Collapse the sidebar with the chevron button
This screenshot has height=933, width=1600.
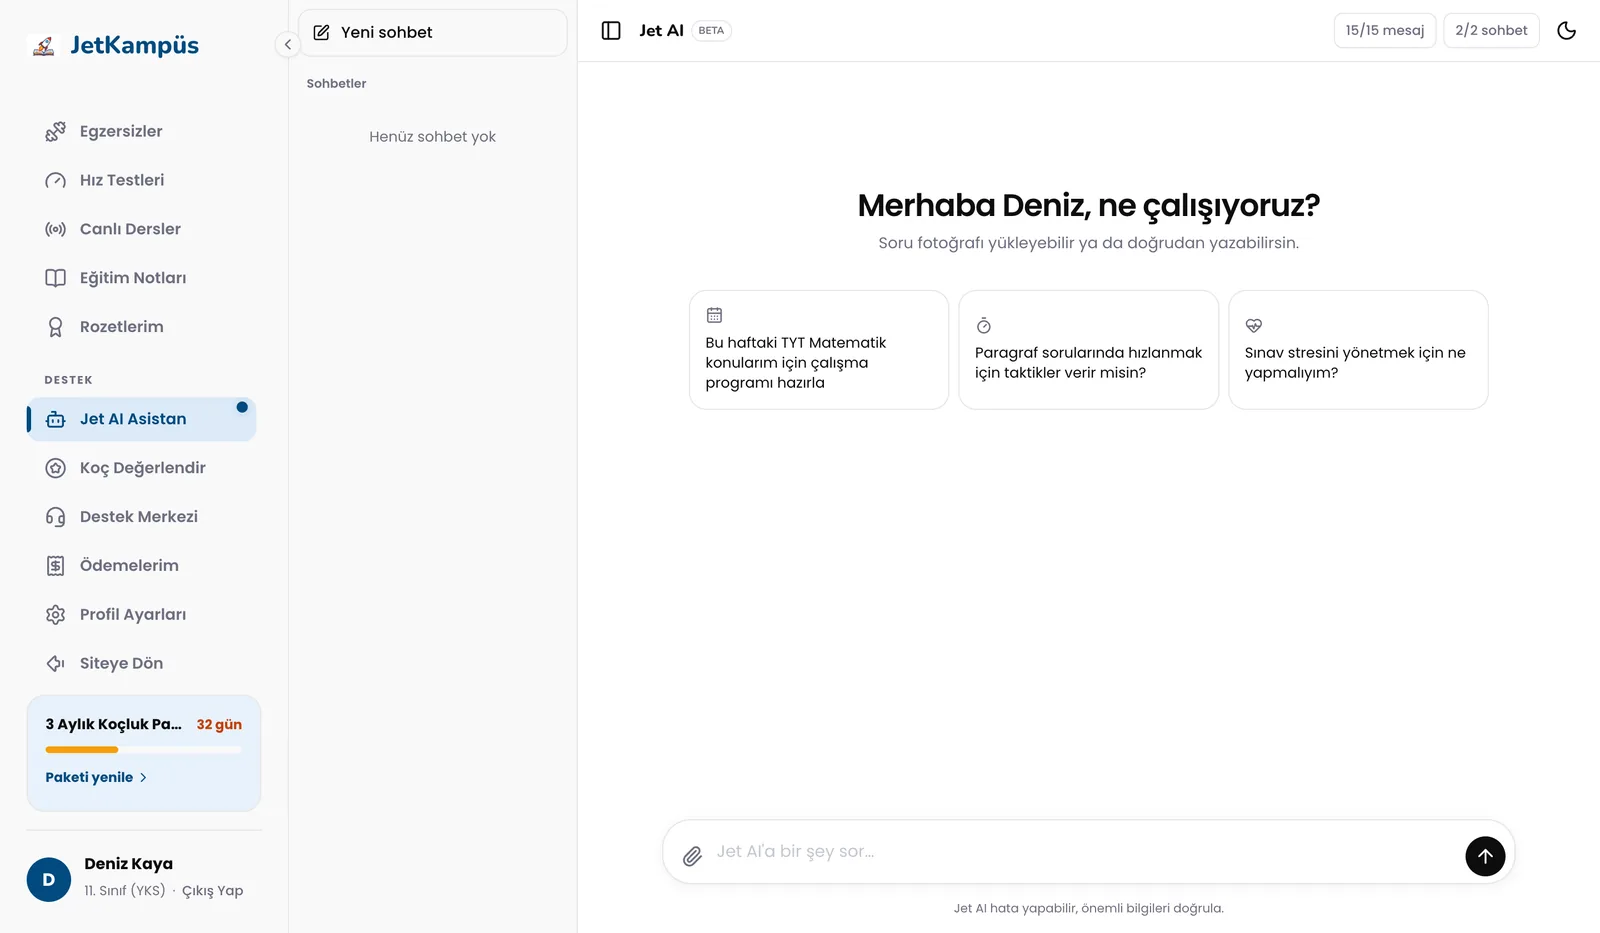(288, 44)
